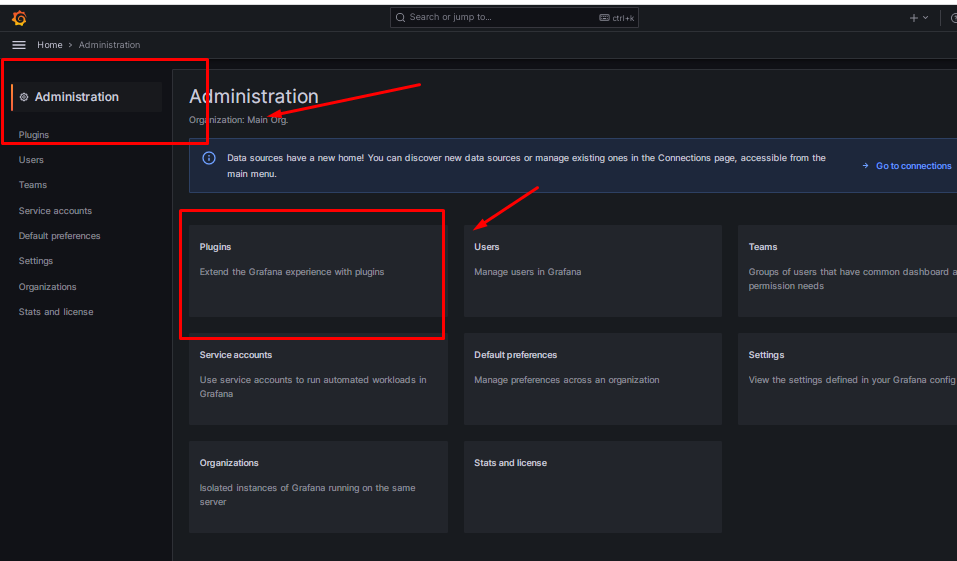Click 'Extend the Grafana experience with plugins' text
Screen dimensions: 957x561
[x=292, y=272]
